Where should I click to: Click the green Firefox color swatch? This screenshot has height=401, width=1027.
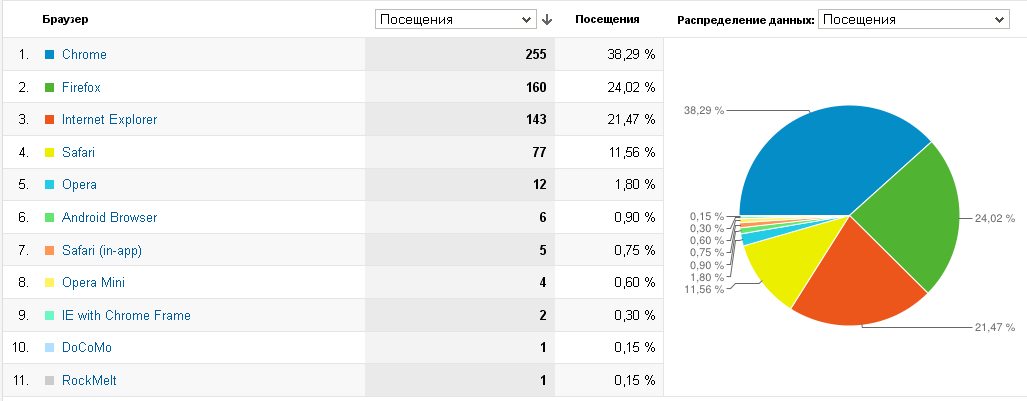(49, 87)
